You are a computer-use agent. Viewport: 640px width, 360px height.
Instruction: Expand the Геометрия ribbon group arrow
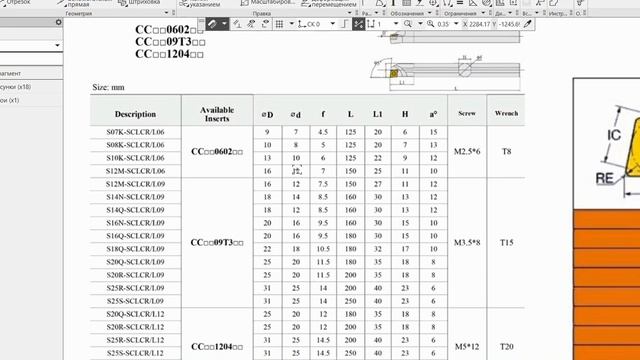tap(166, 13)
